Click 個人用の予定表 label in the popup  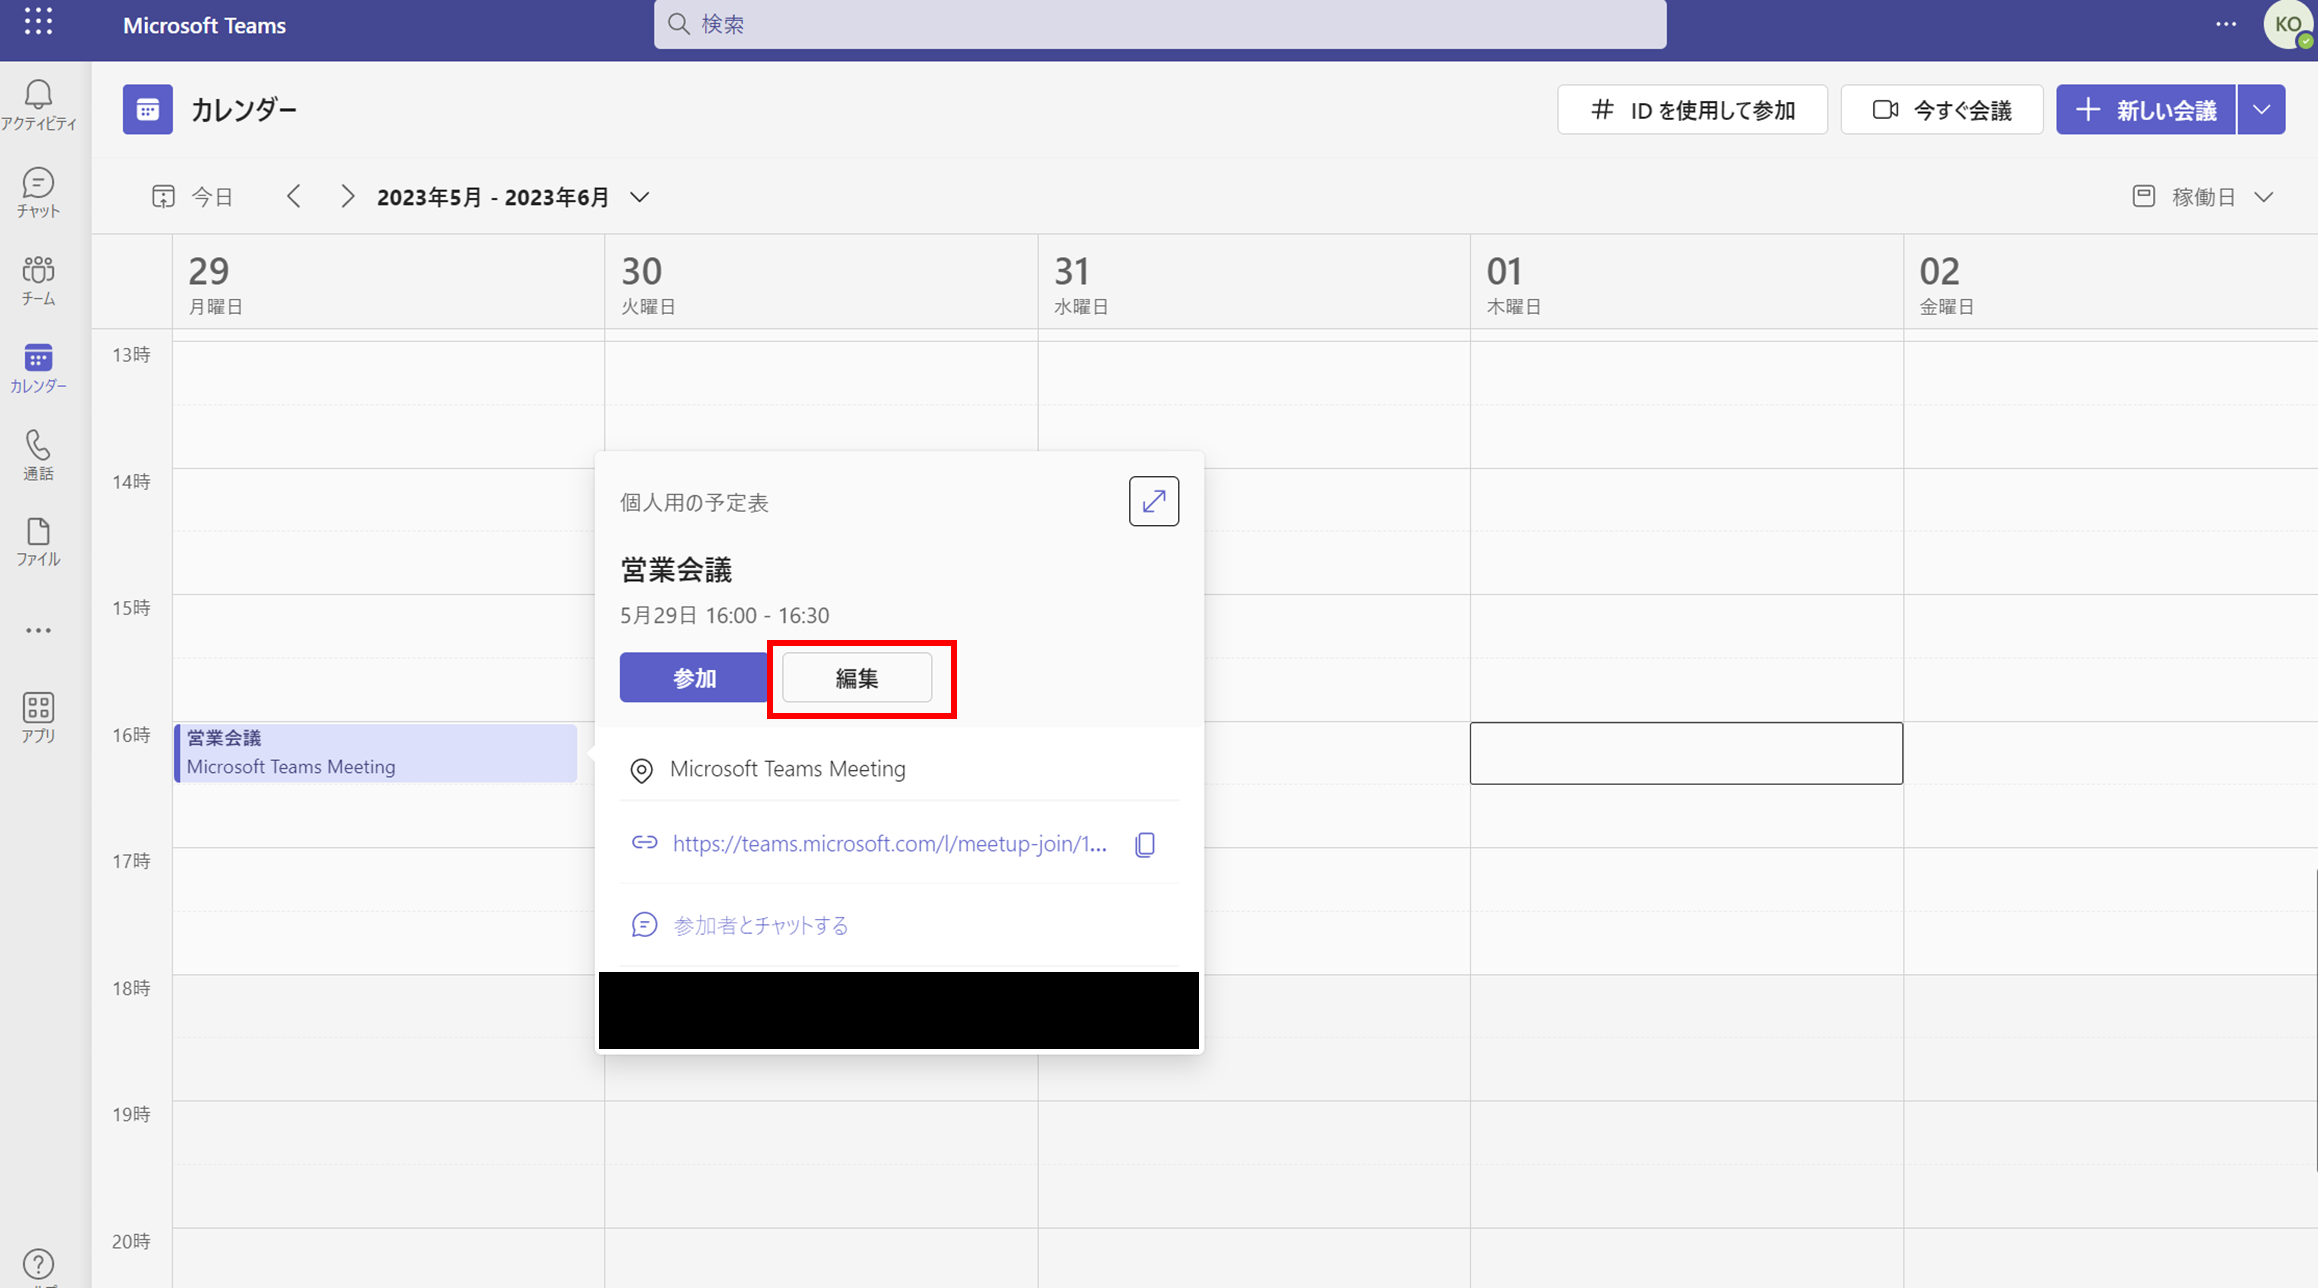pos(694,502)
